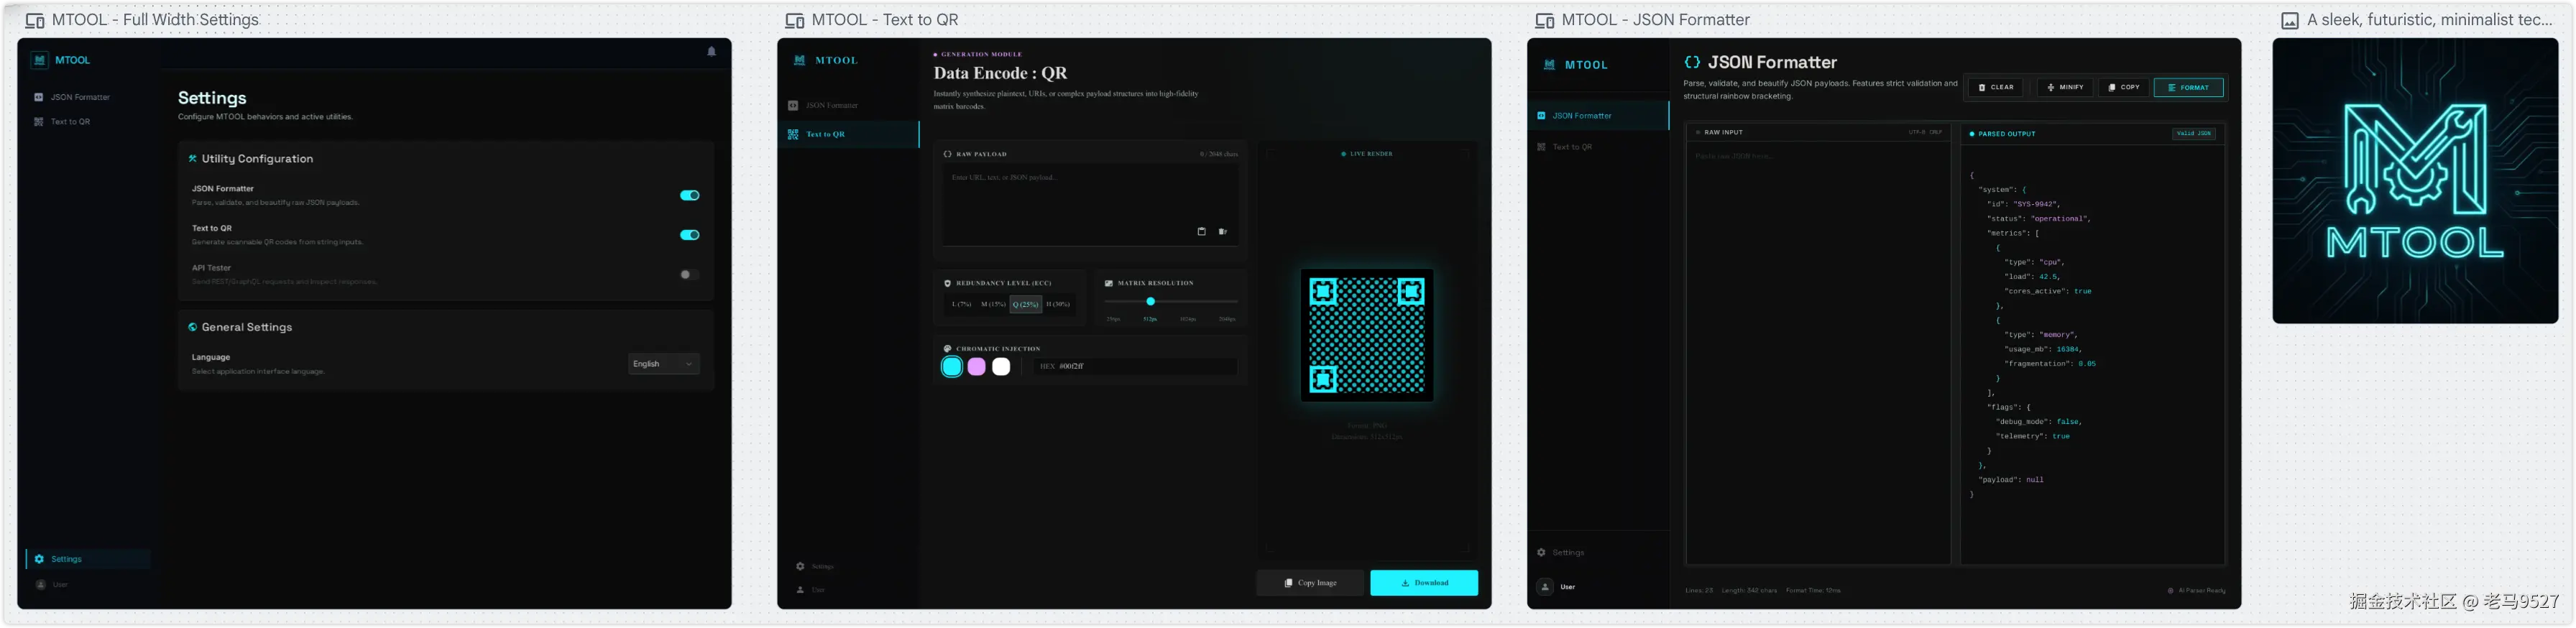
Task: Click the device frame icon beside 'MTOOL - Full Width Settings'
Action: 35,20
